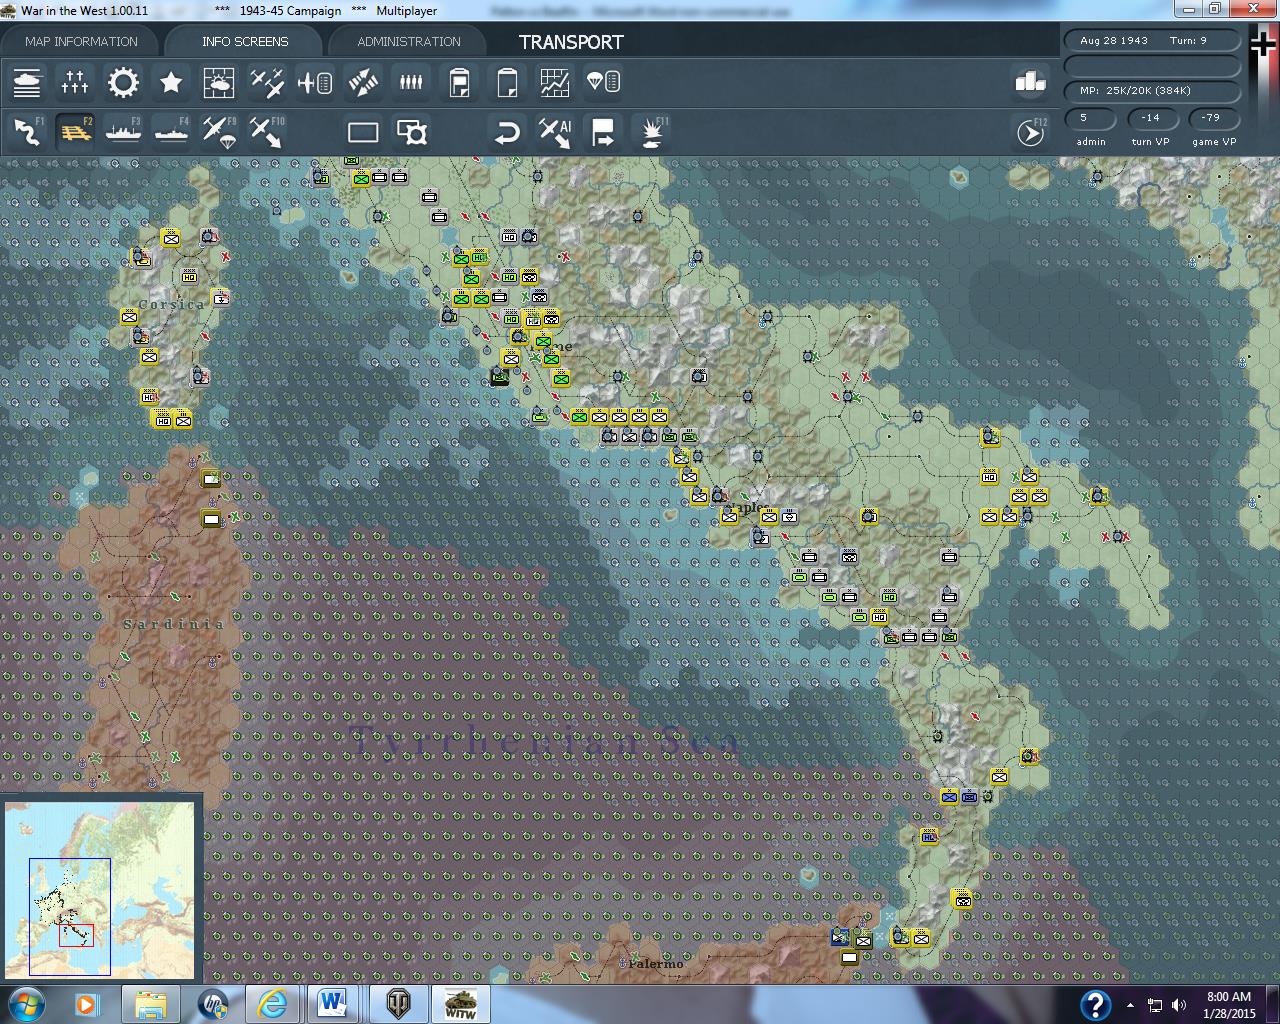Click the window-with-gear settings icon
Image resolution: width=1280 pixels, height=1024 pixels.
coord(412,132)
